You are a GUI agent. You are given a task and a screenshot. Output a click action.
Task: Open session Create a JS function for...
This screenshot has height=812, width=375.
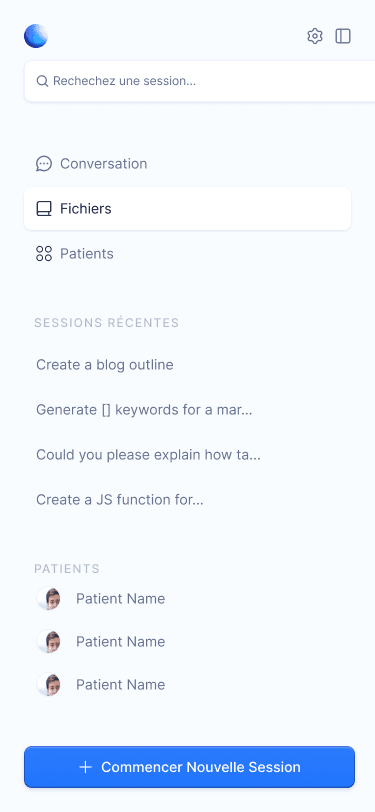tap(120, 500)
